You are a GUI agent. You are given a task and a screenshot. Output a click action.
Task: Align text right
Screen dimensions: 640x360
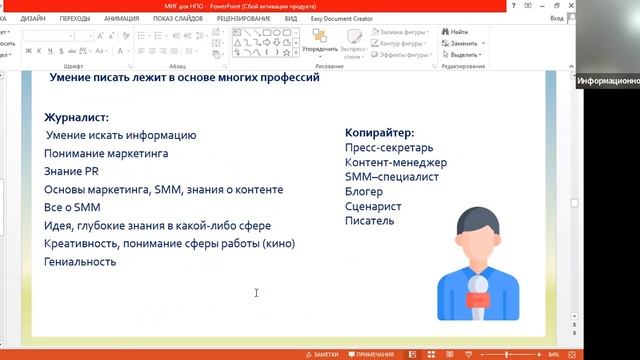[163, 51]
